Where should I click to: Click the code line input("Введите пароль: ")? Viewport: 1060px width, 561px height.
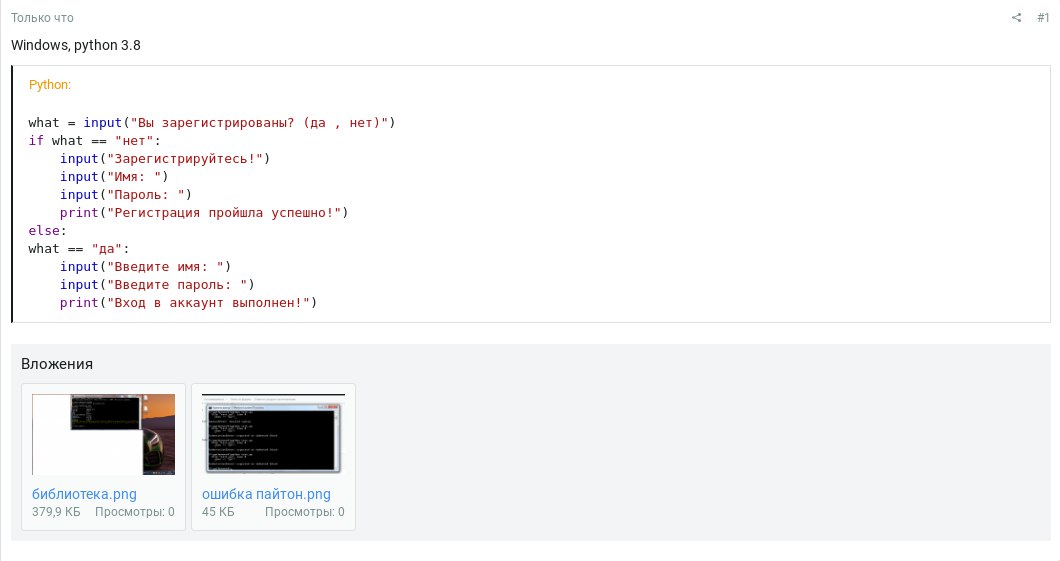[x=157, y=285]
